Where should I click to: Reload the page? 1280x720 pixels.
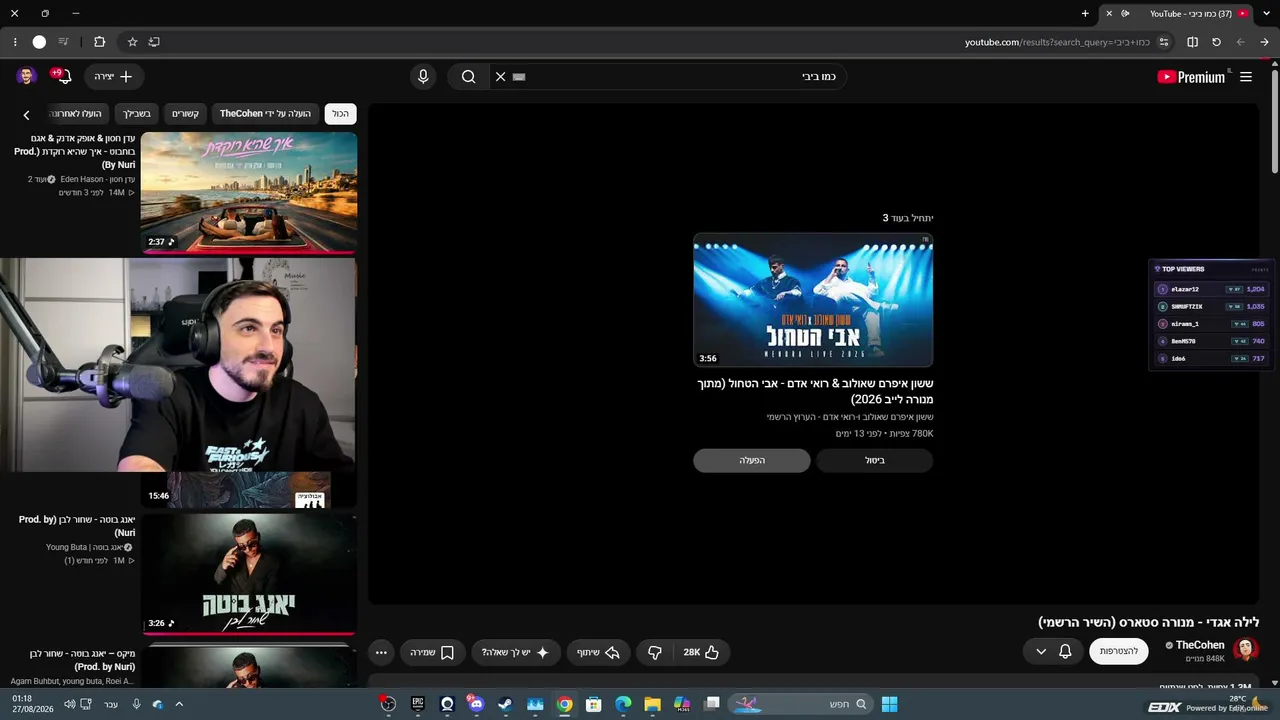(1217, 42)
